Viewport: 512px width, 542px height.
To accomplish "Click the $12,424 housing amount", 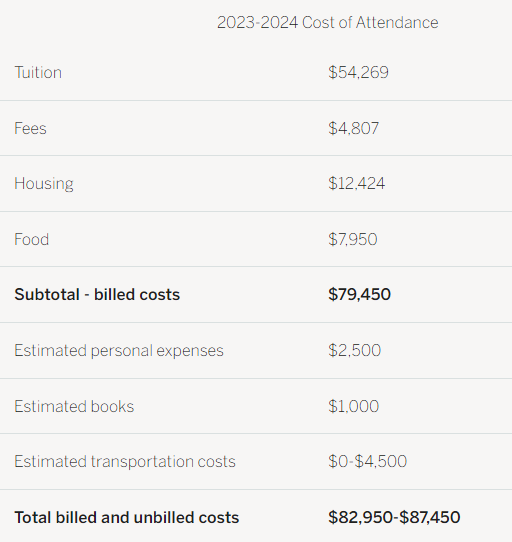I will (356, 184).
